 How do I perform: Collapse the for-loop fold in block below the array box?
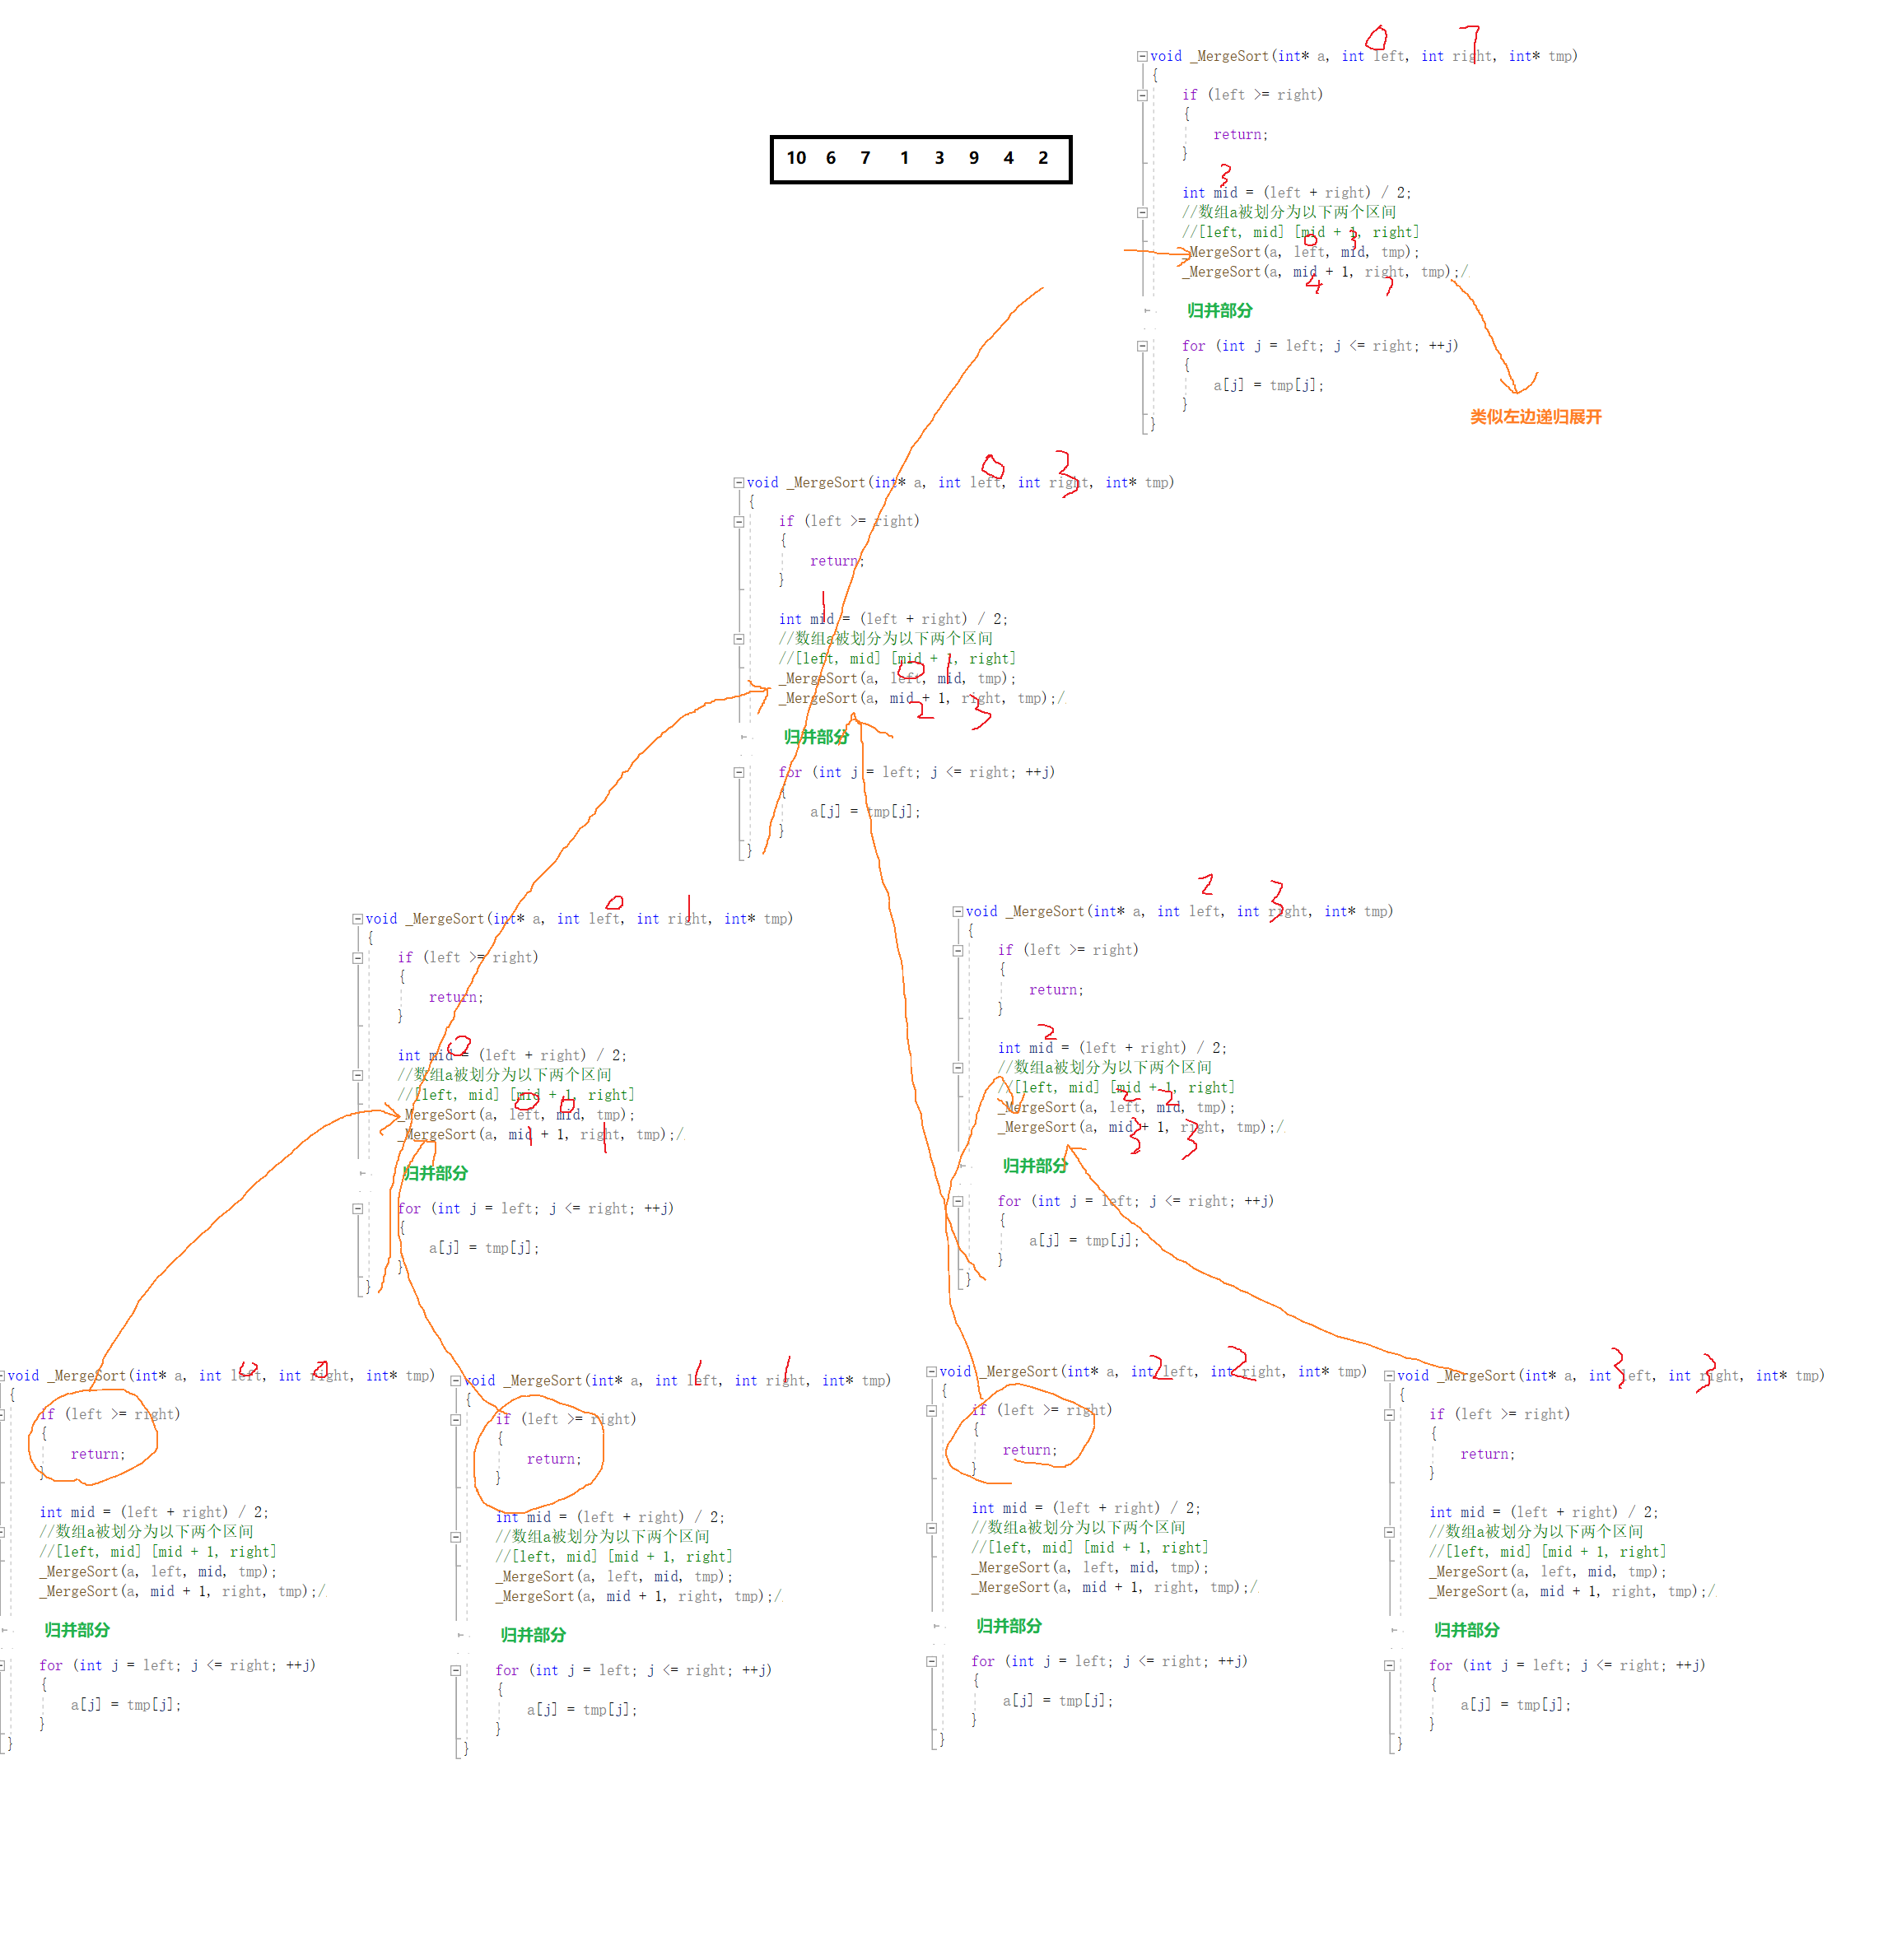[738, 773]
